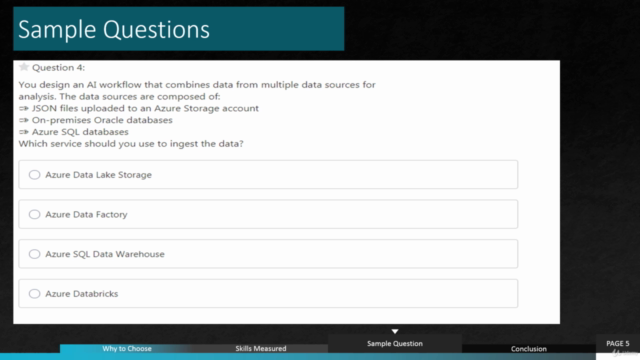This screenshot has height=360, width=640.
Task: Jump to the Conclusion tab
Action: tap(529, 349)
